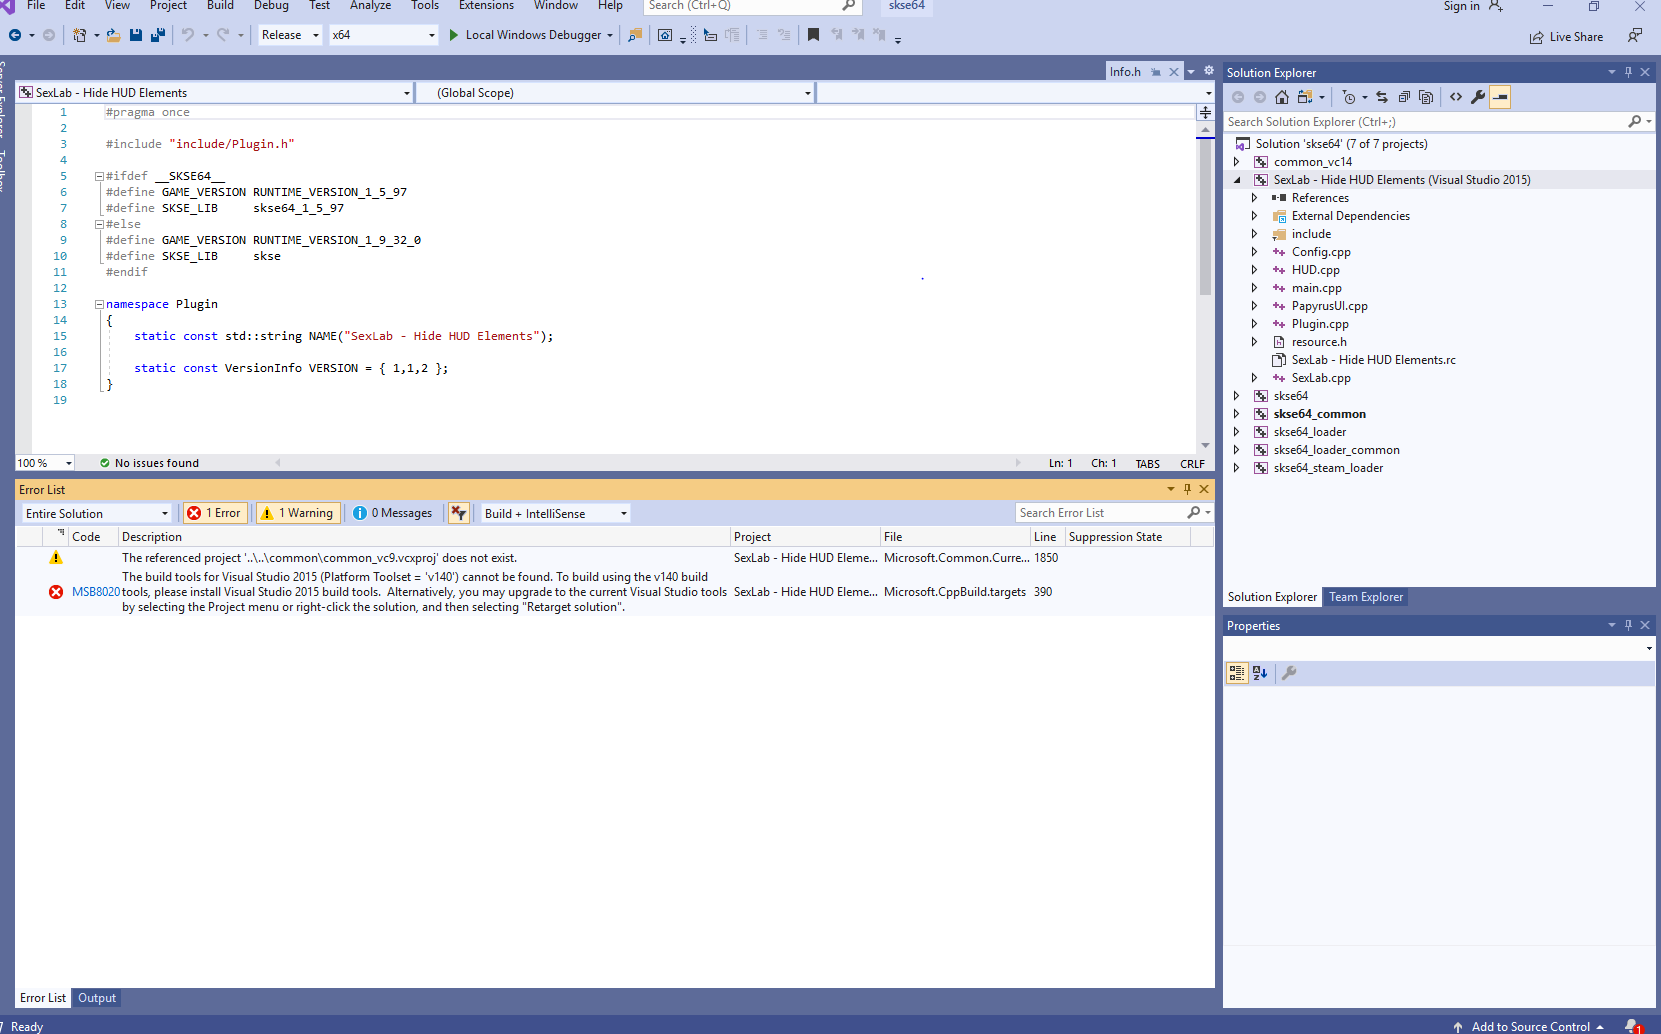
Task: Collapse the SexLab - Hide HUD Elements project
Action: pyautogui.click(x=1237, y=180)
